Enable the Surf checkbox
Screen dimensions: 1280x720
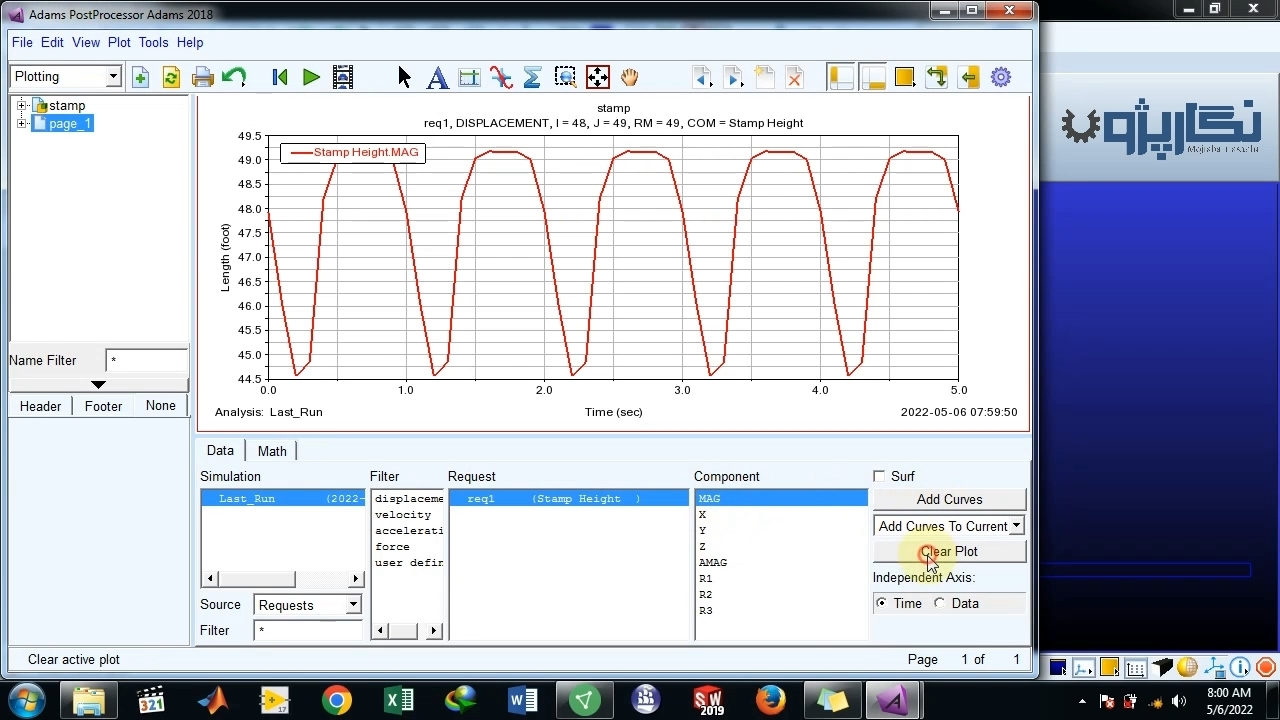[x=879, y=477]
